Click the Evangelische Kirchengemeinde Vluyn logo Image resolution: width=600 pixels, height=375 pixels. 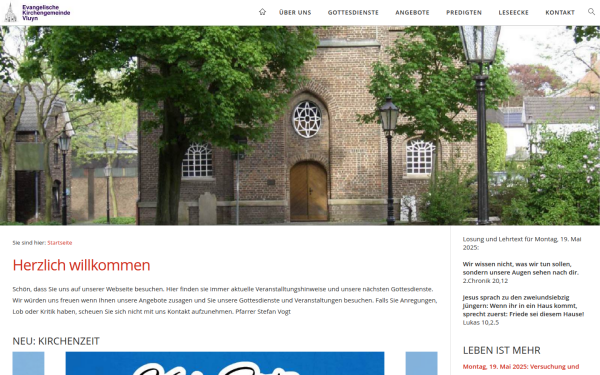pyautogui.click(x=38, y=13)
